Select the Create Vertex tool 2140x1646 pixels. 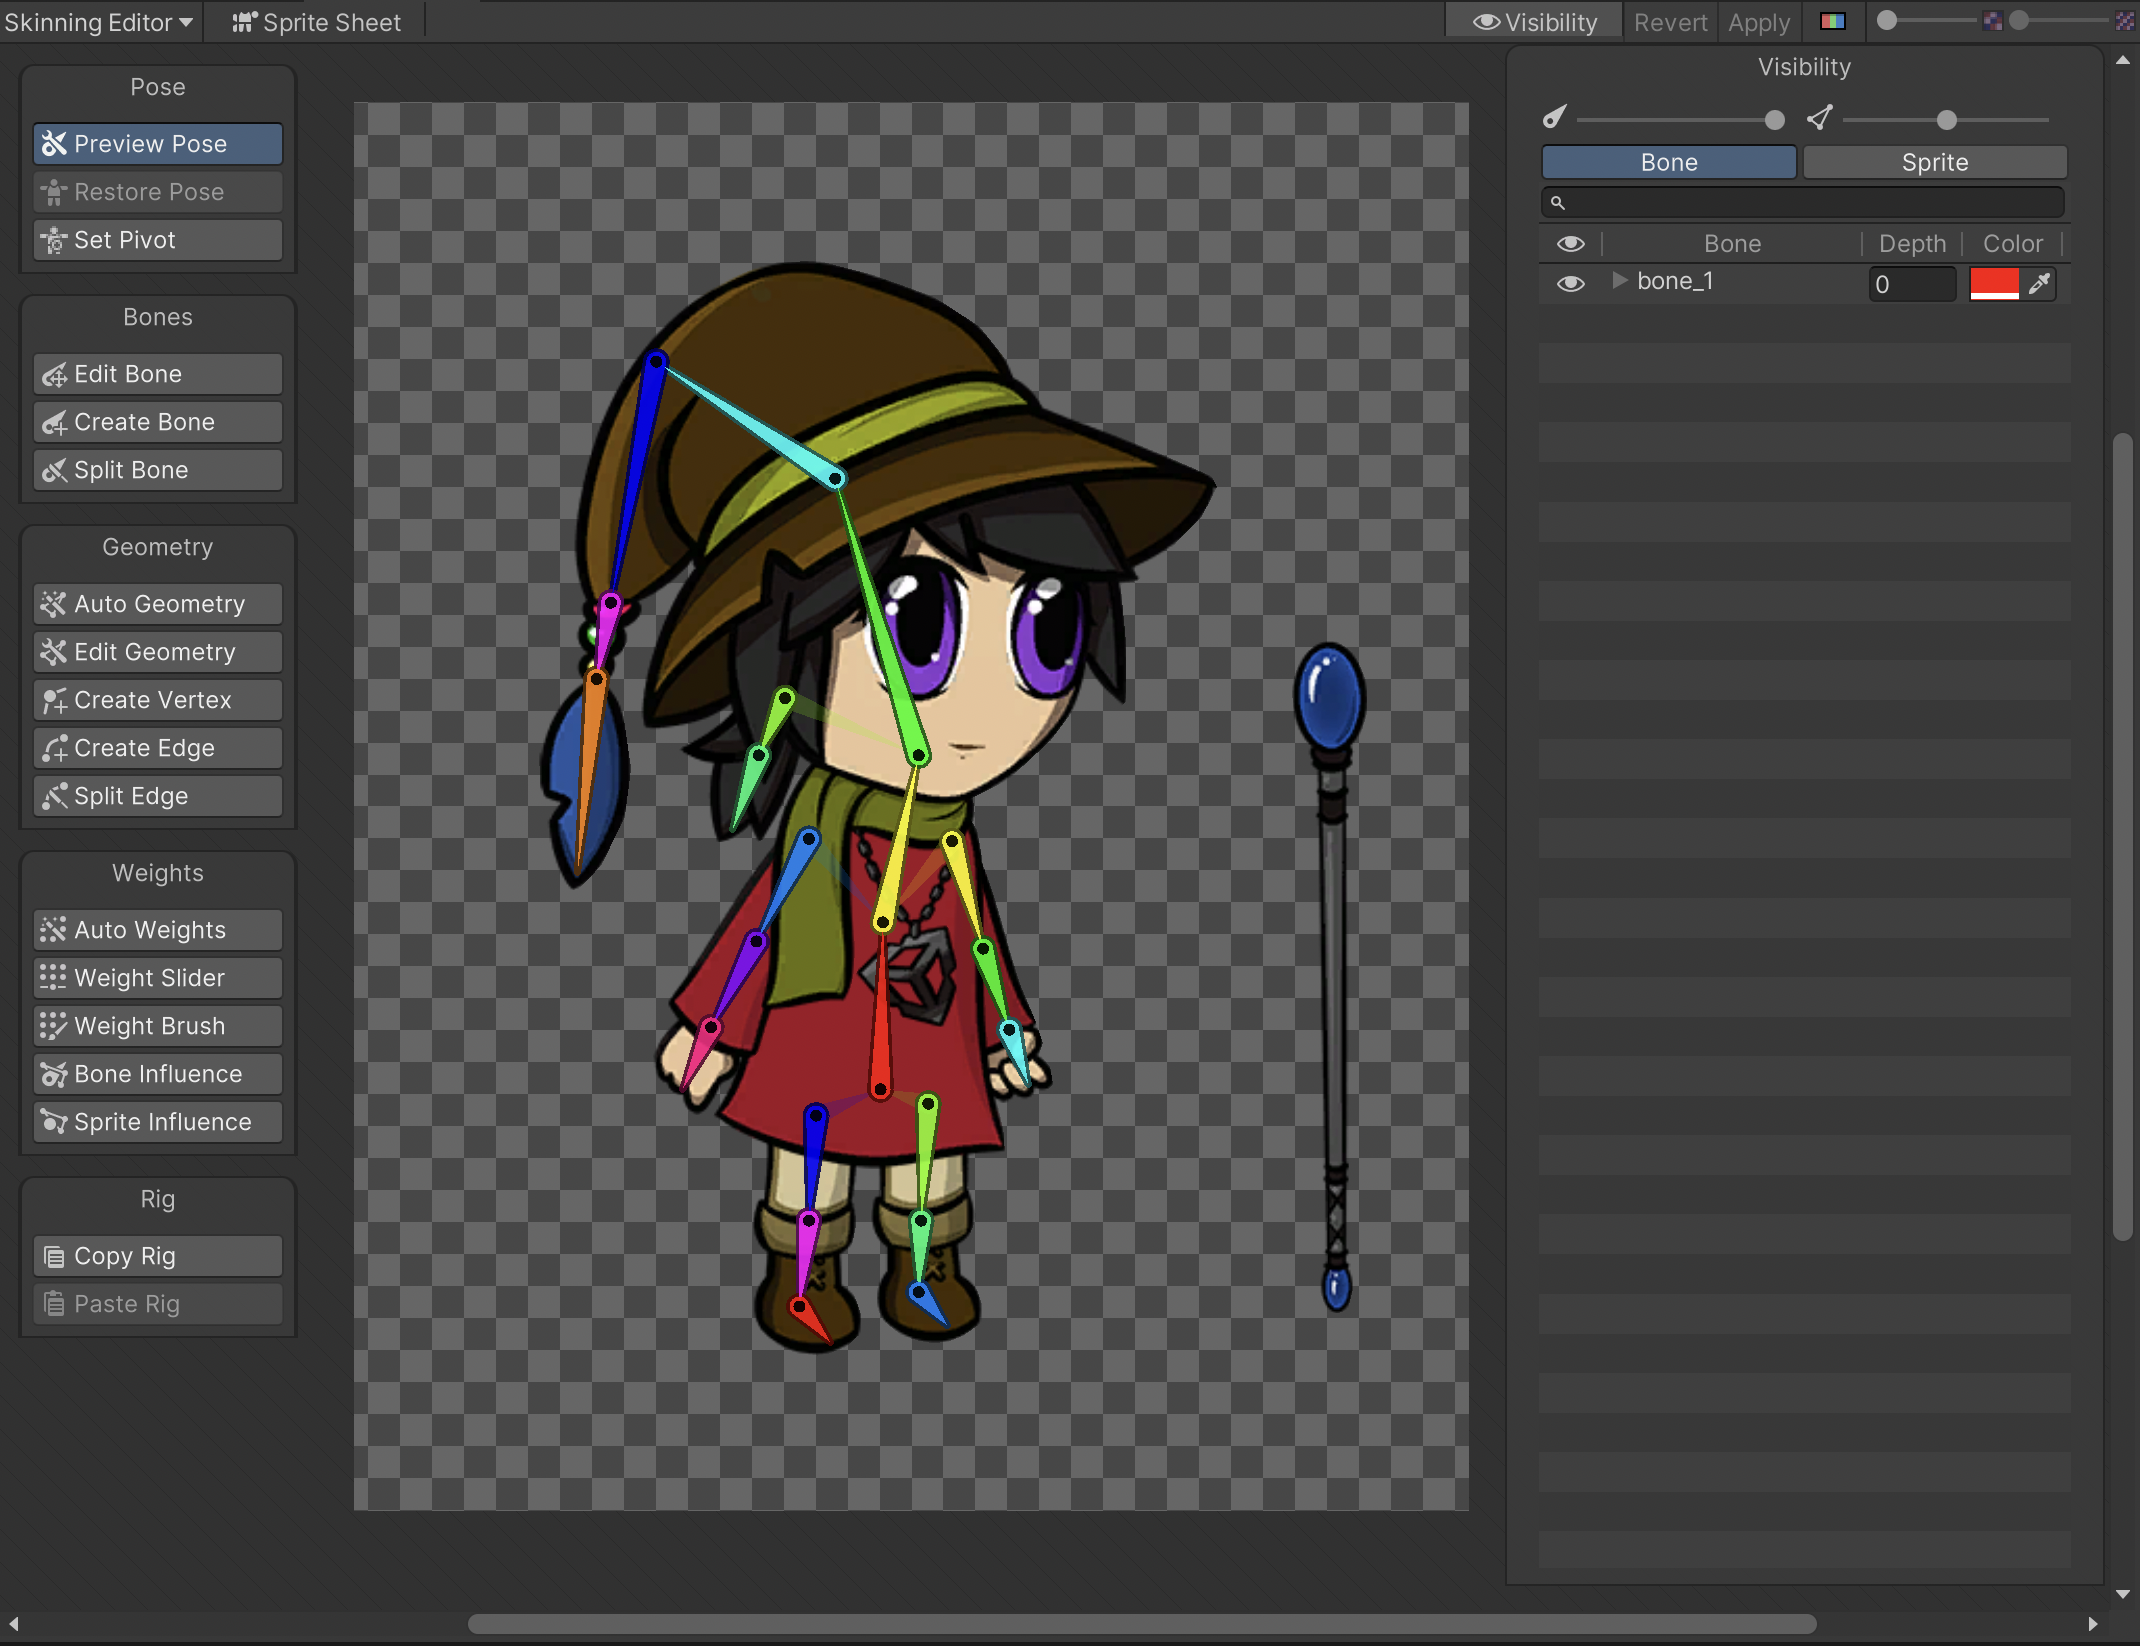(154, 699)
